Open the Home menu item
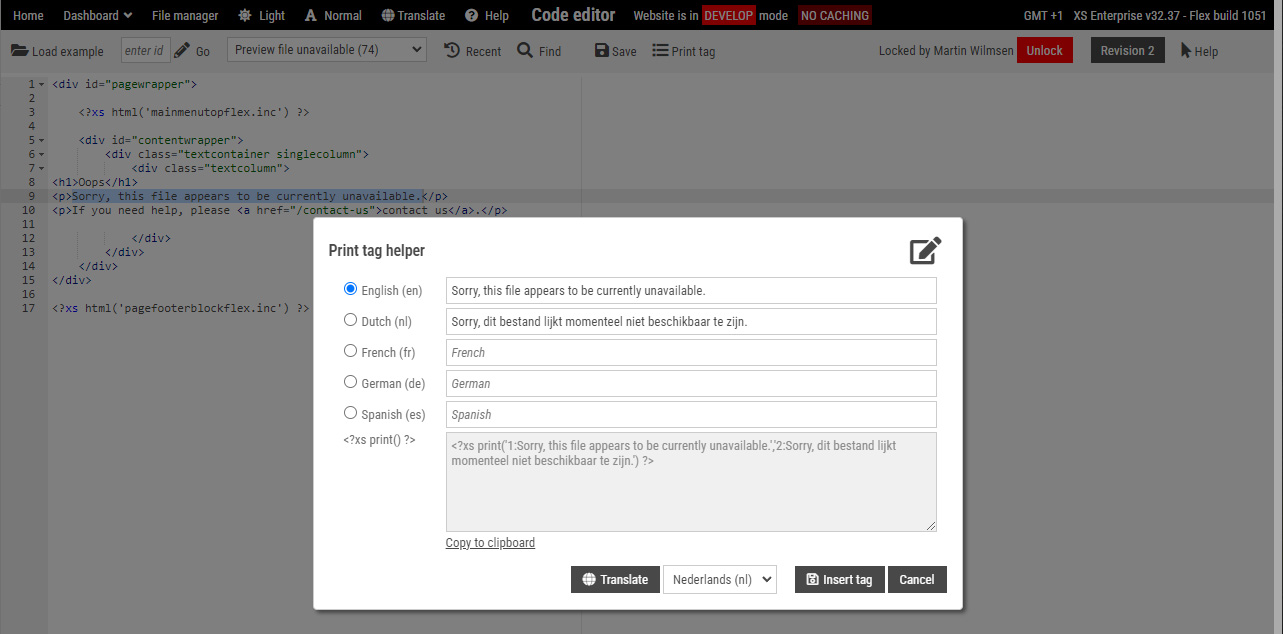1283x634 pixels. (x=28, y=15)
